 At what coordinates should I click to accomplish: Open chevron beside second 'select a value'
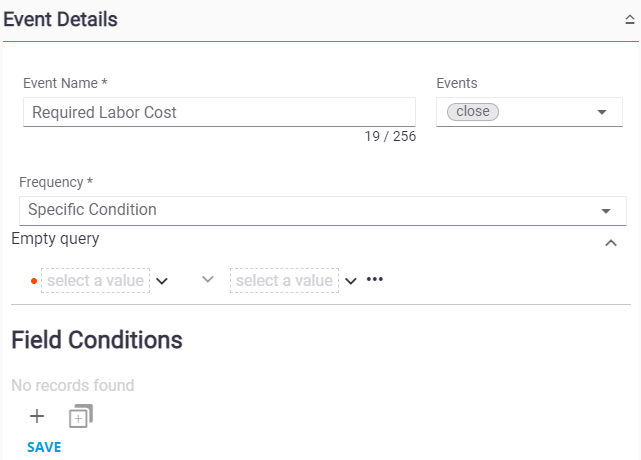(351, 281)
